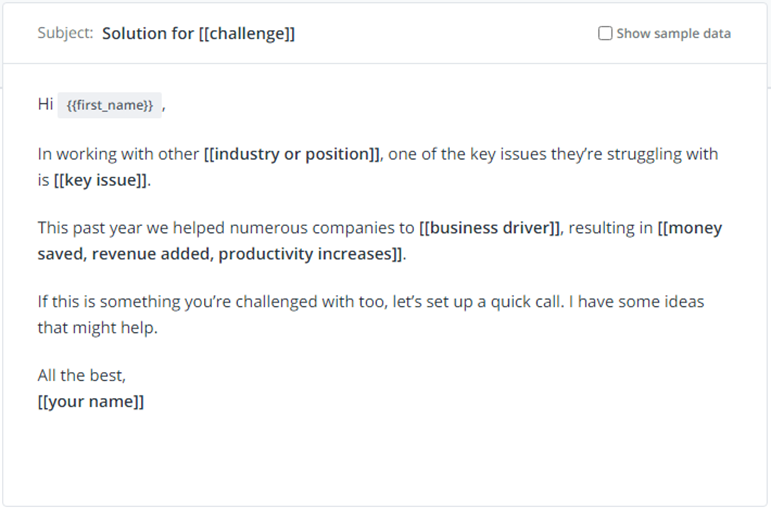Click the [[challenge]] placeholder in subject
The height and width of the screenshot is (508, 771).
coord(247,33)
